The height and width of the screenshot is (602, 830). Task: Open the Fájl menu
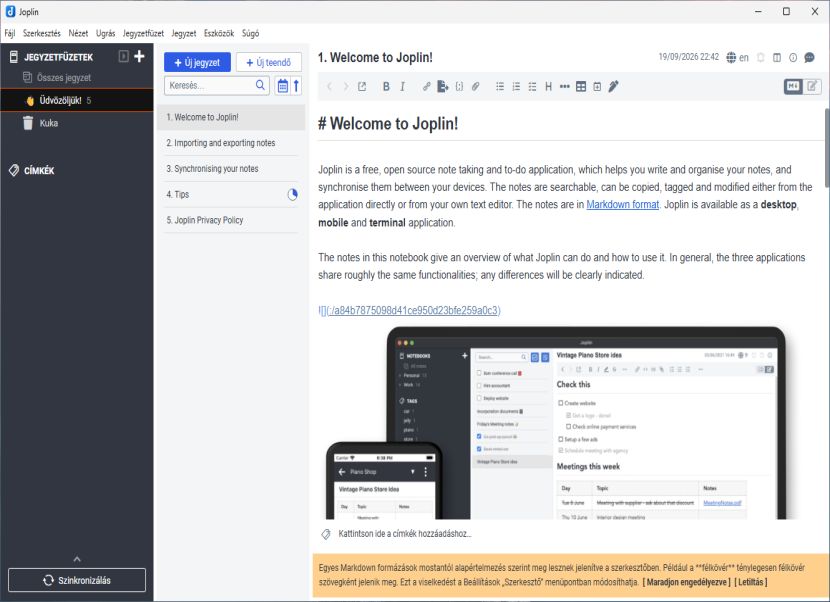10,33
